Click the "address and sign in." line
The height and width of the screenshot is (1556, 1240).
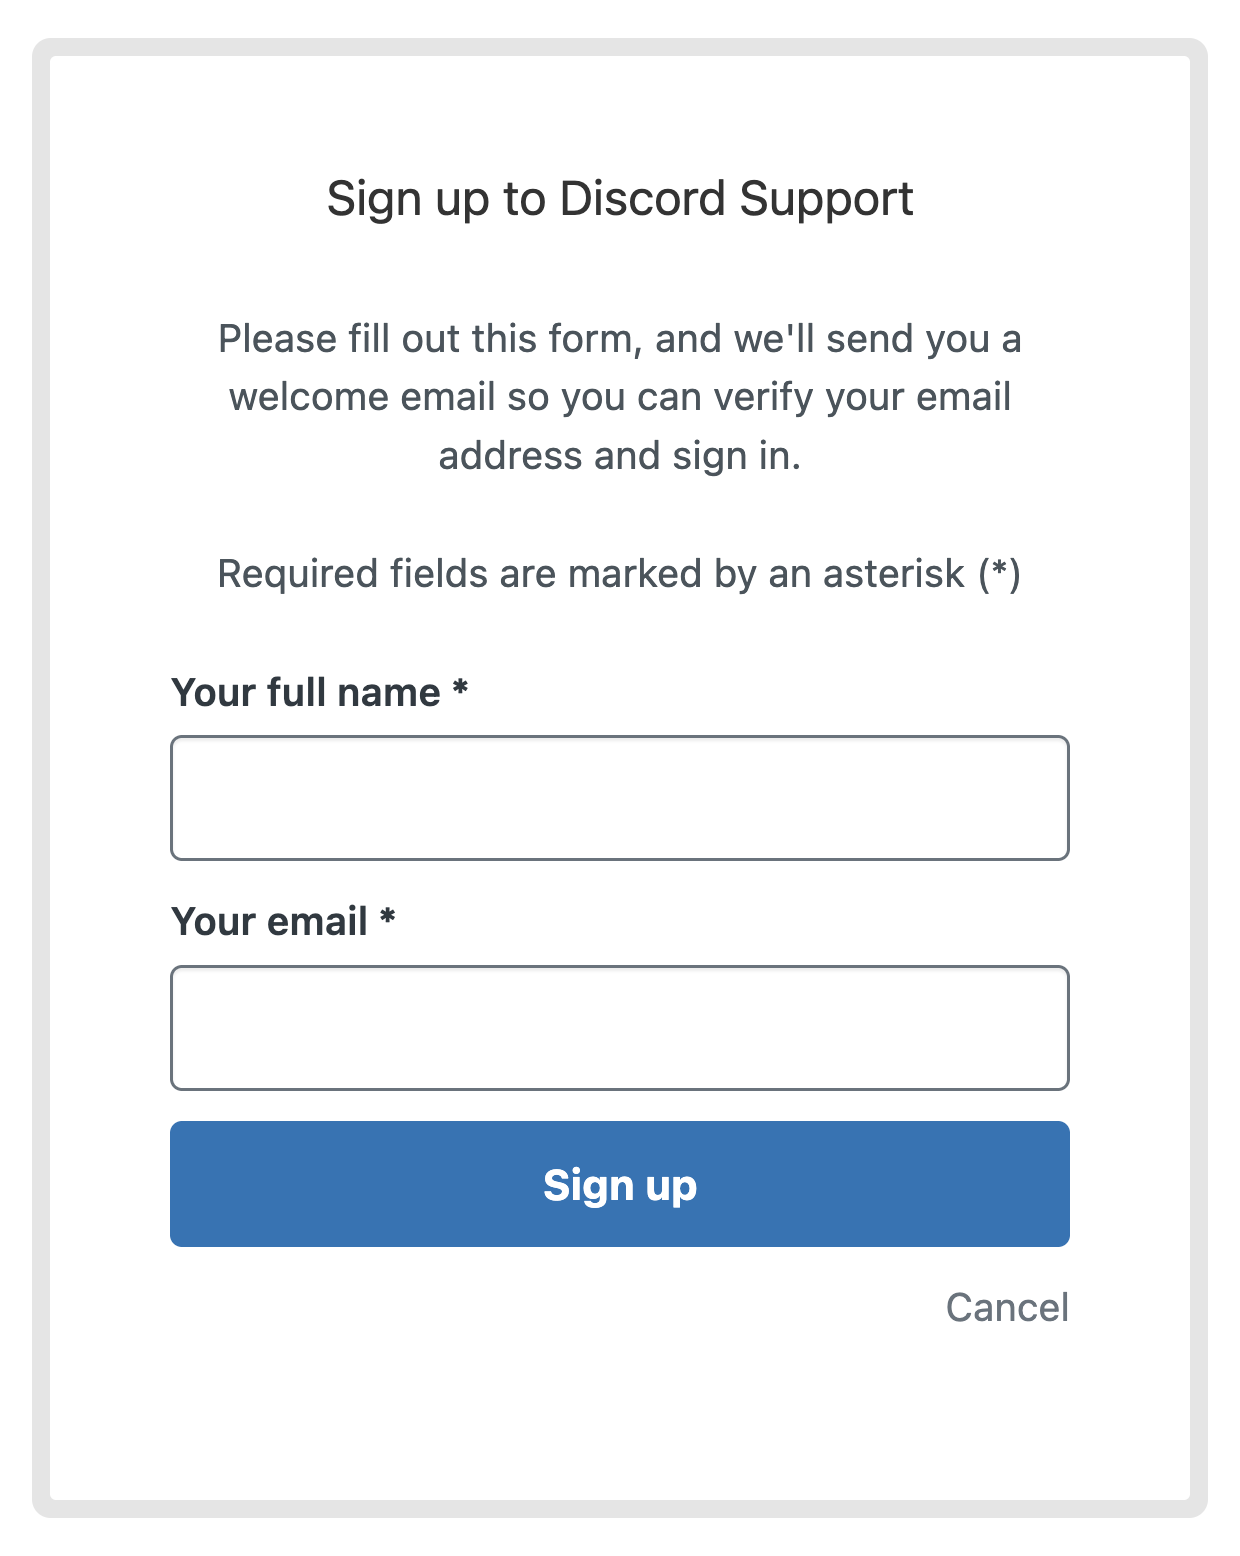pyautogui.click(x=620, y=456)
